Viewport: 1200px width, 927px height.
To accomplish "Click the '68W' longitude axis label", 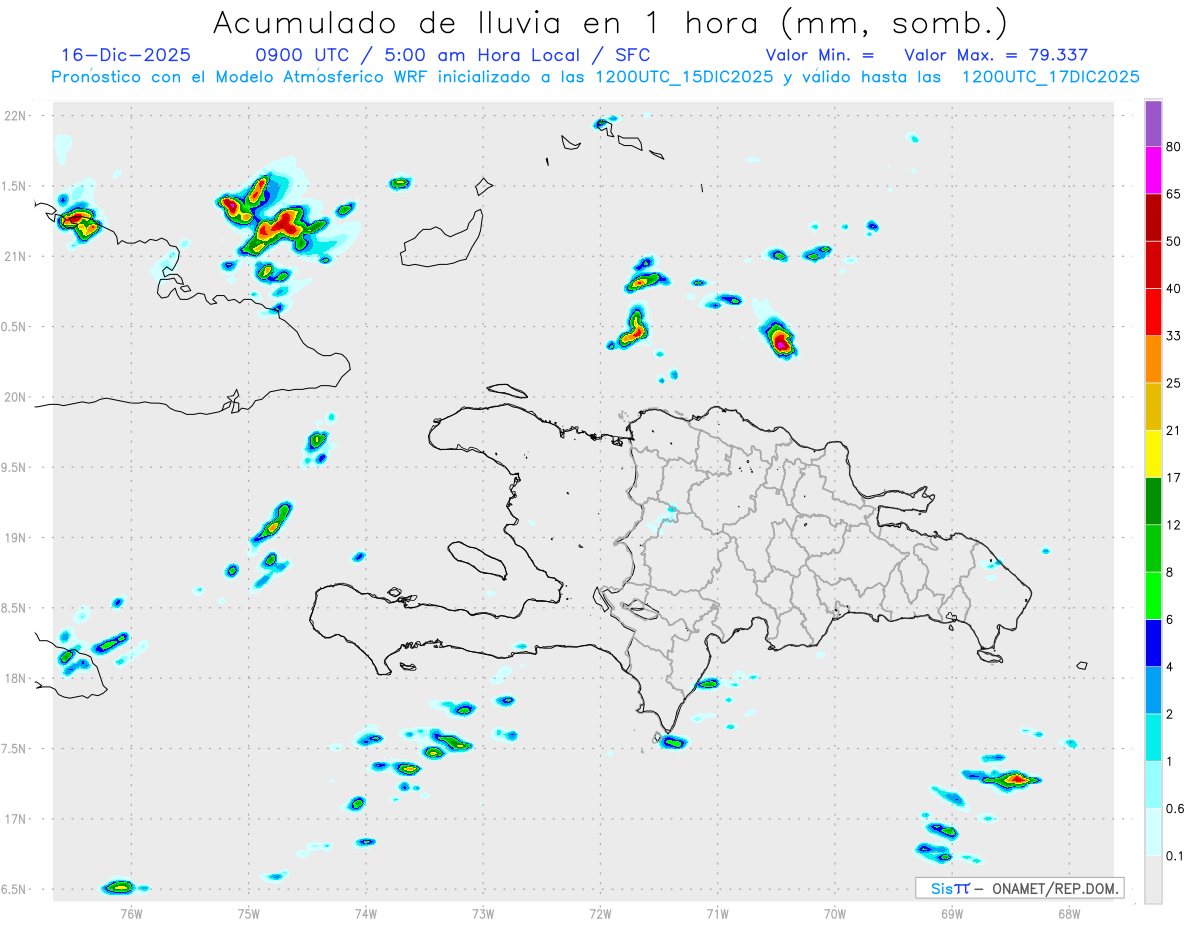I will coord(1069,913).
